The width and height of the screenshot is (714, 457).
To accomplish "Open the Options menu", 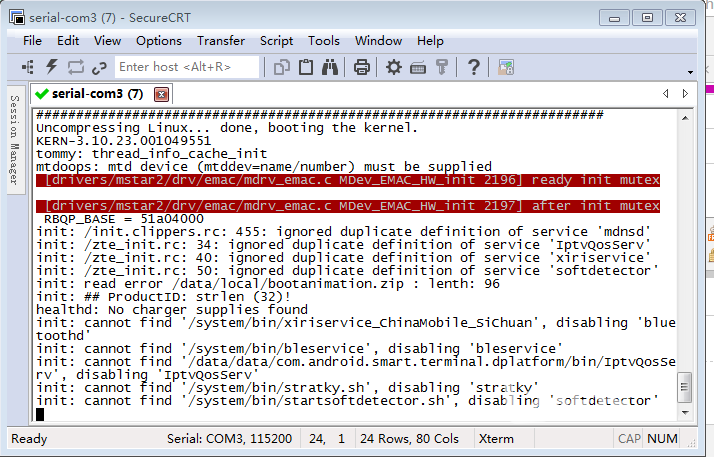I will coord(158,41).
